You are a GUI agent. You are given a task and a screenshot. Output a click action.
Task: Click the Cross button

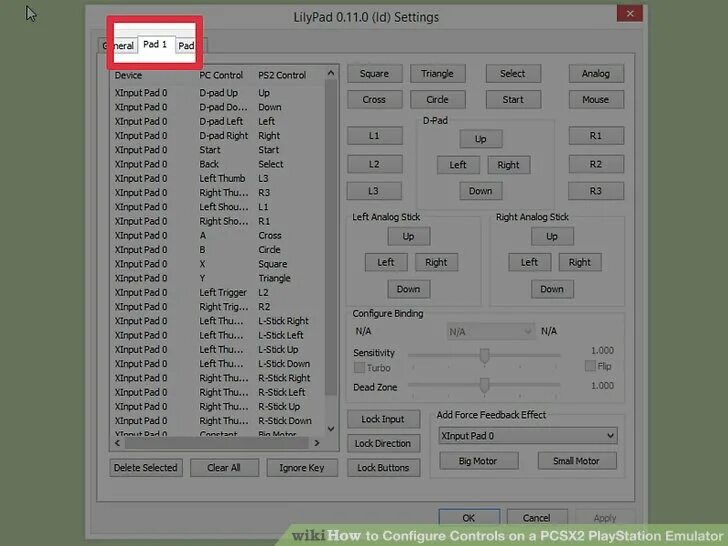(x=374, y=100)
